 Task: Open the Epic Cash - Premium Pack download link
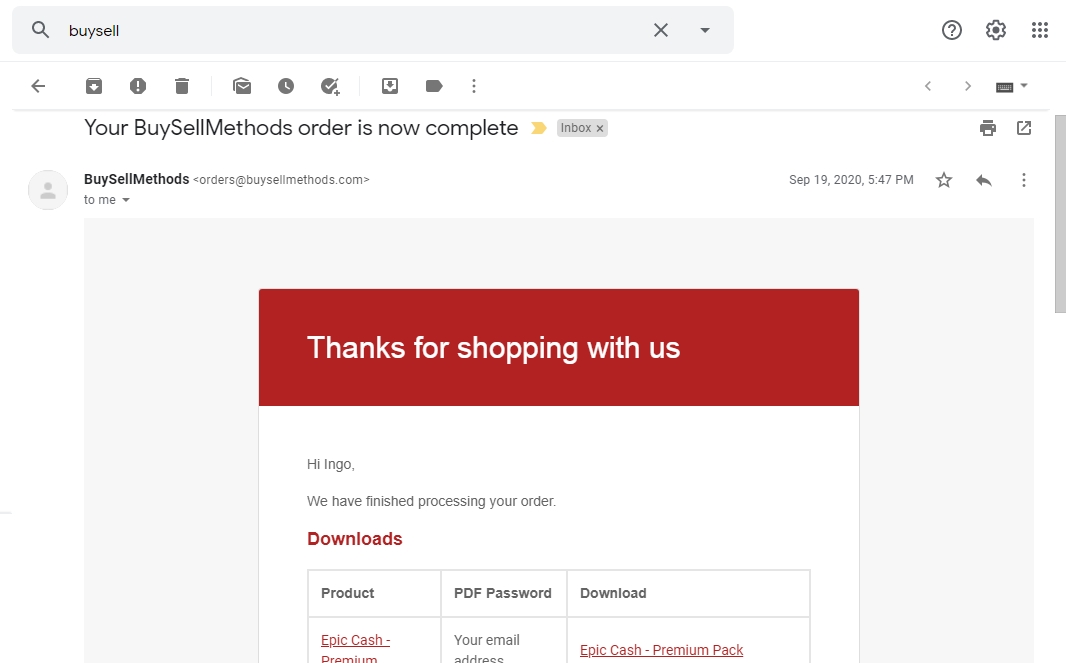661,649
